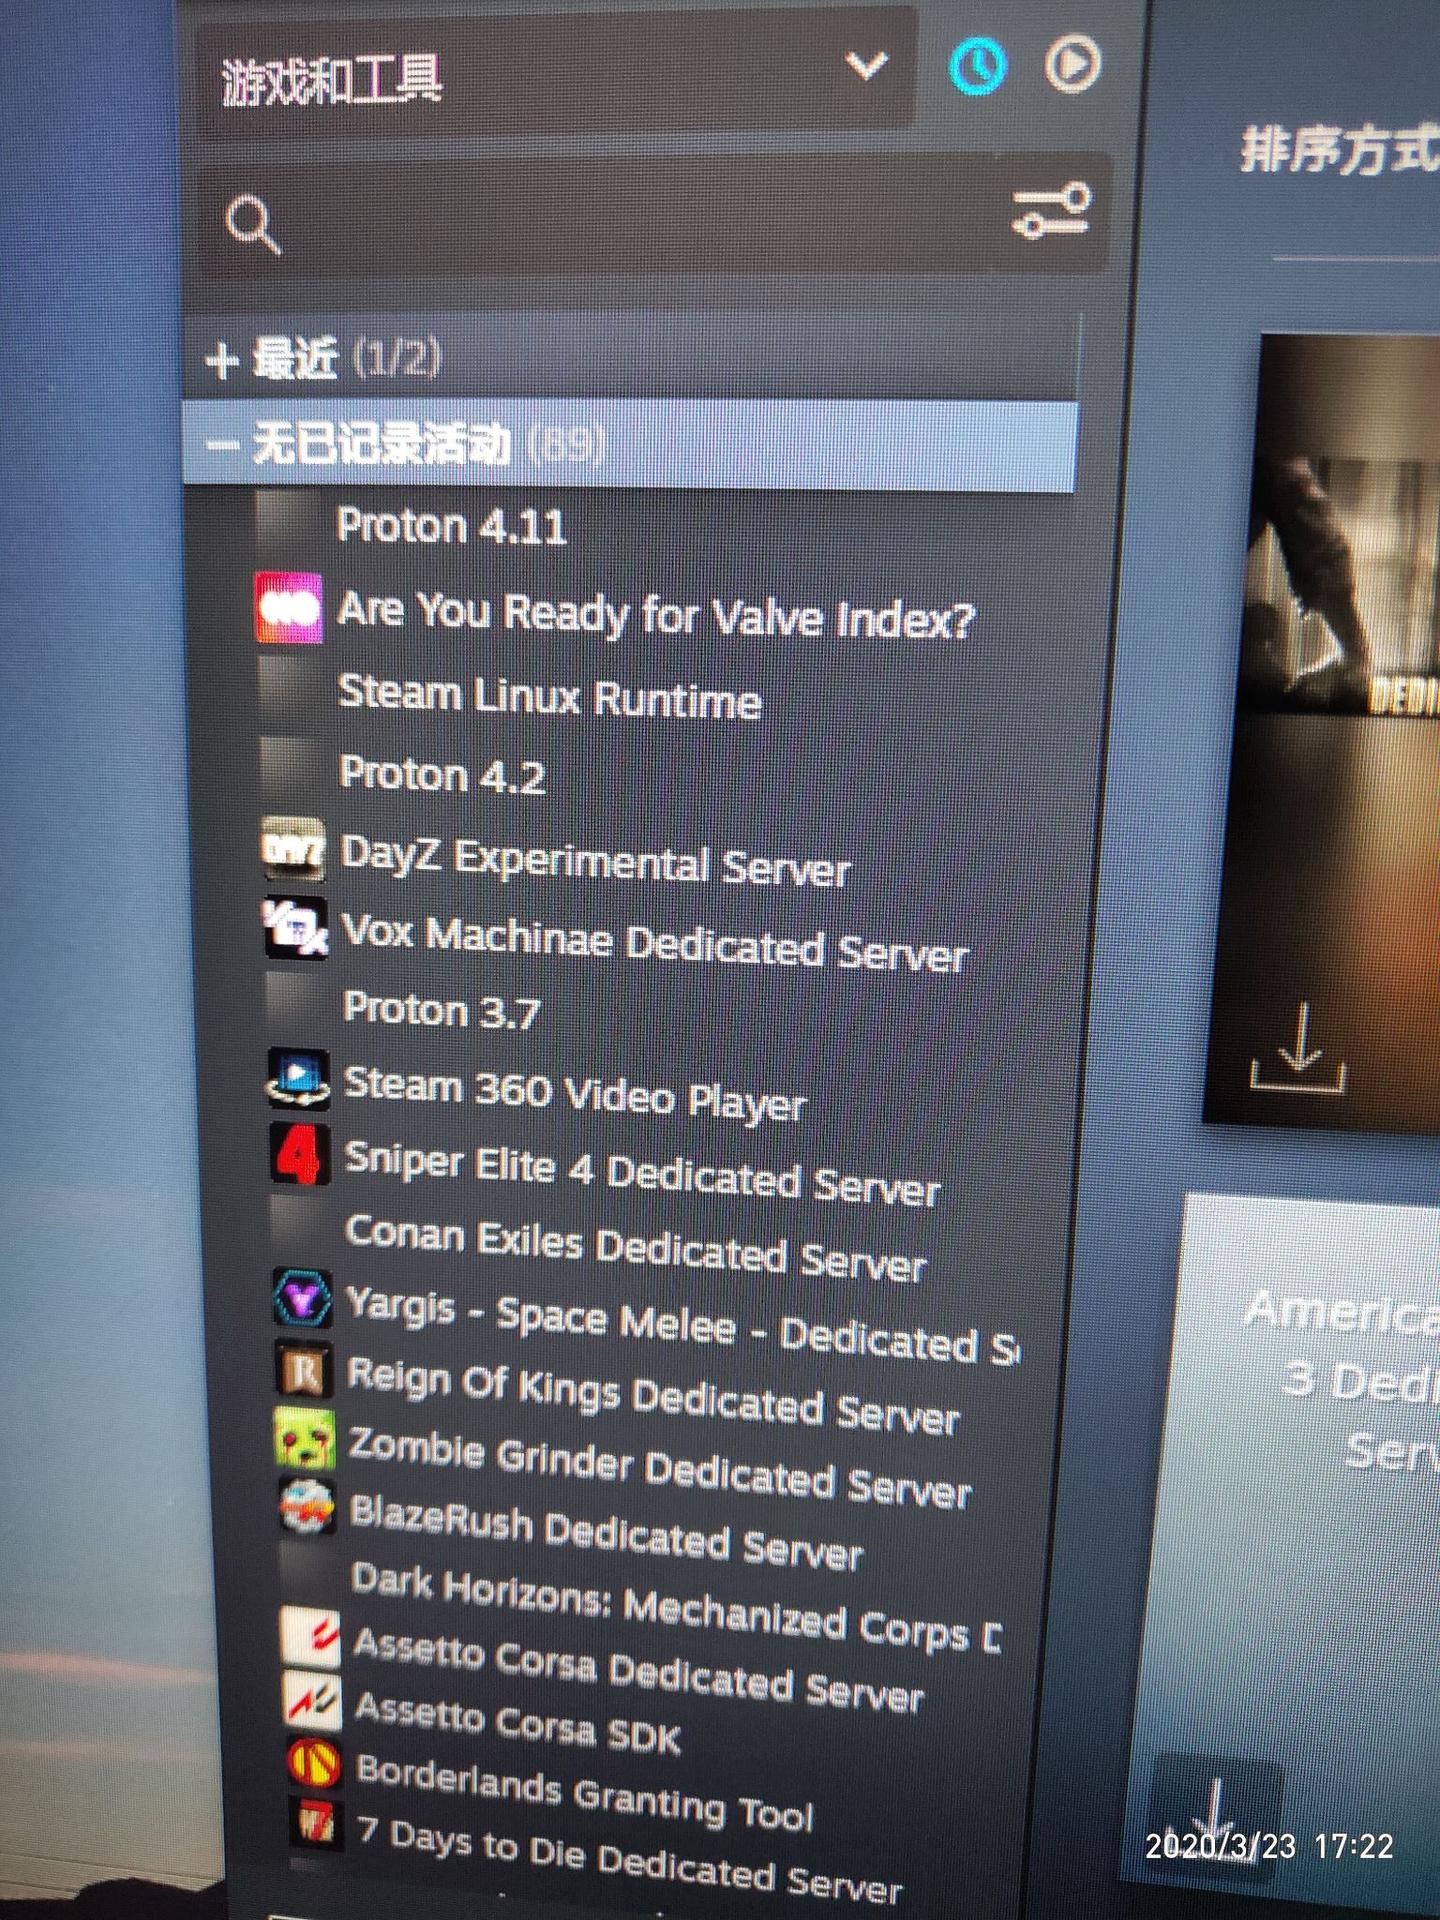Click the Assetto Corsa SDK icon
This screenshot has height=1920, width=1440.
tap(312, 1700)
